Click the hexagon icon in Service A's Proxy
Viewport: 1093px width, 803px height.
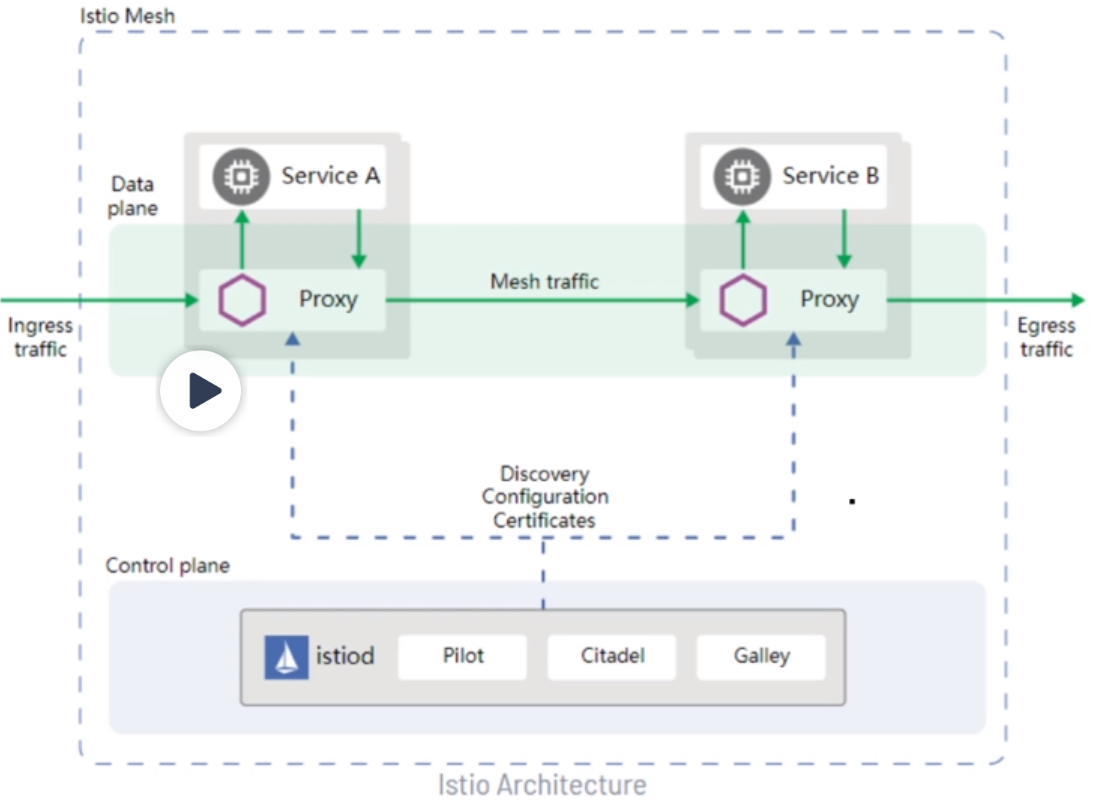click(x=242, y=300)
